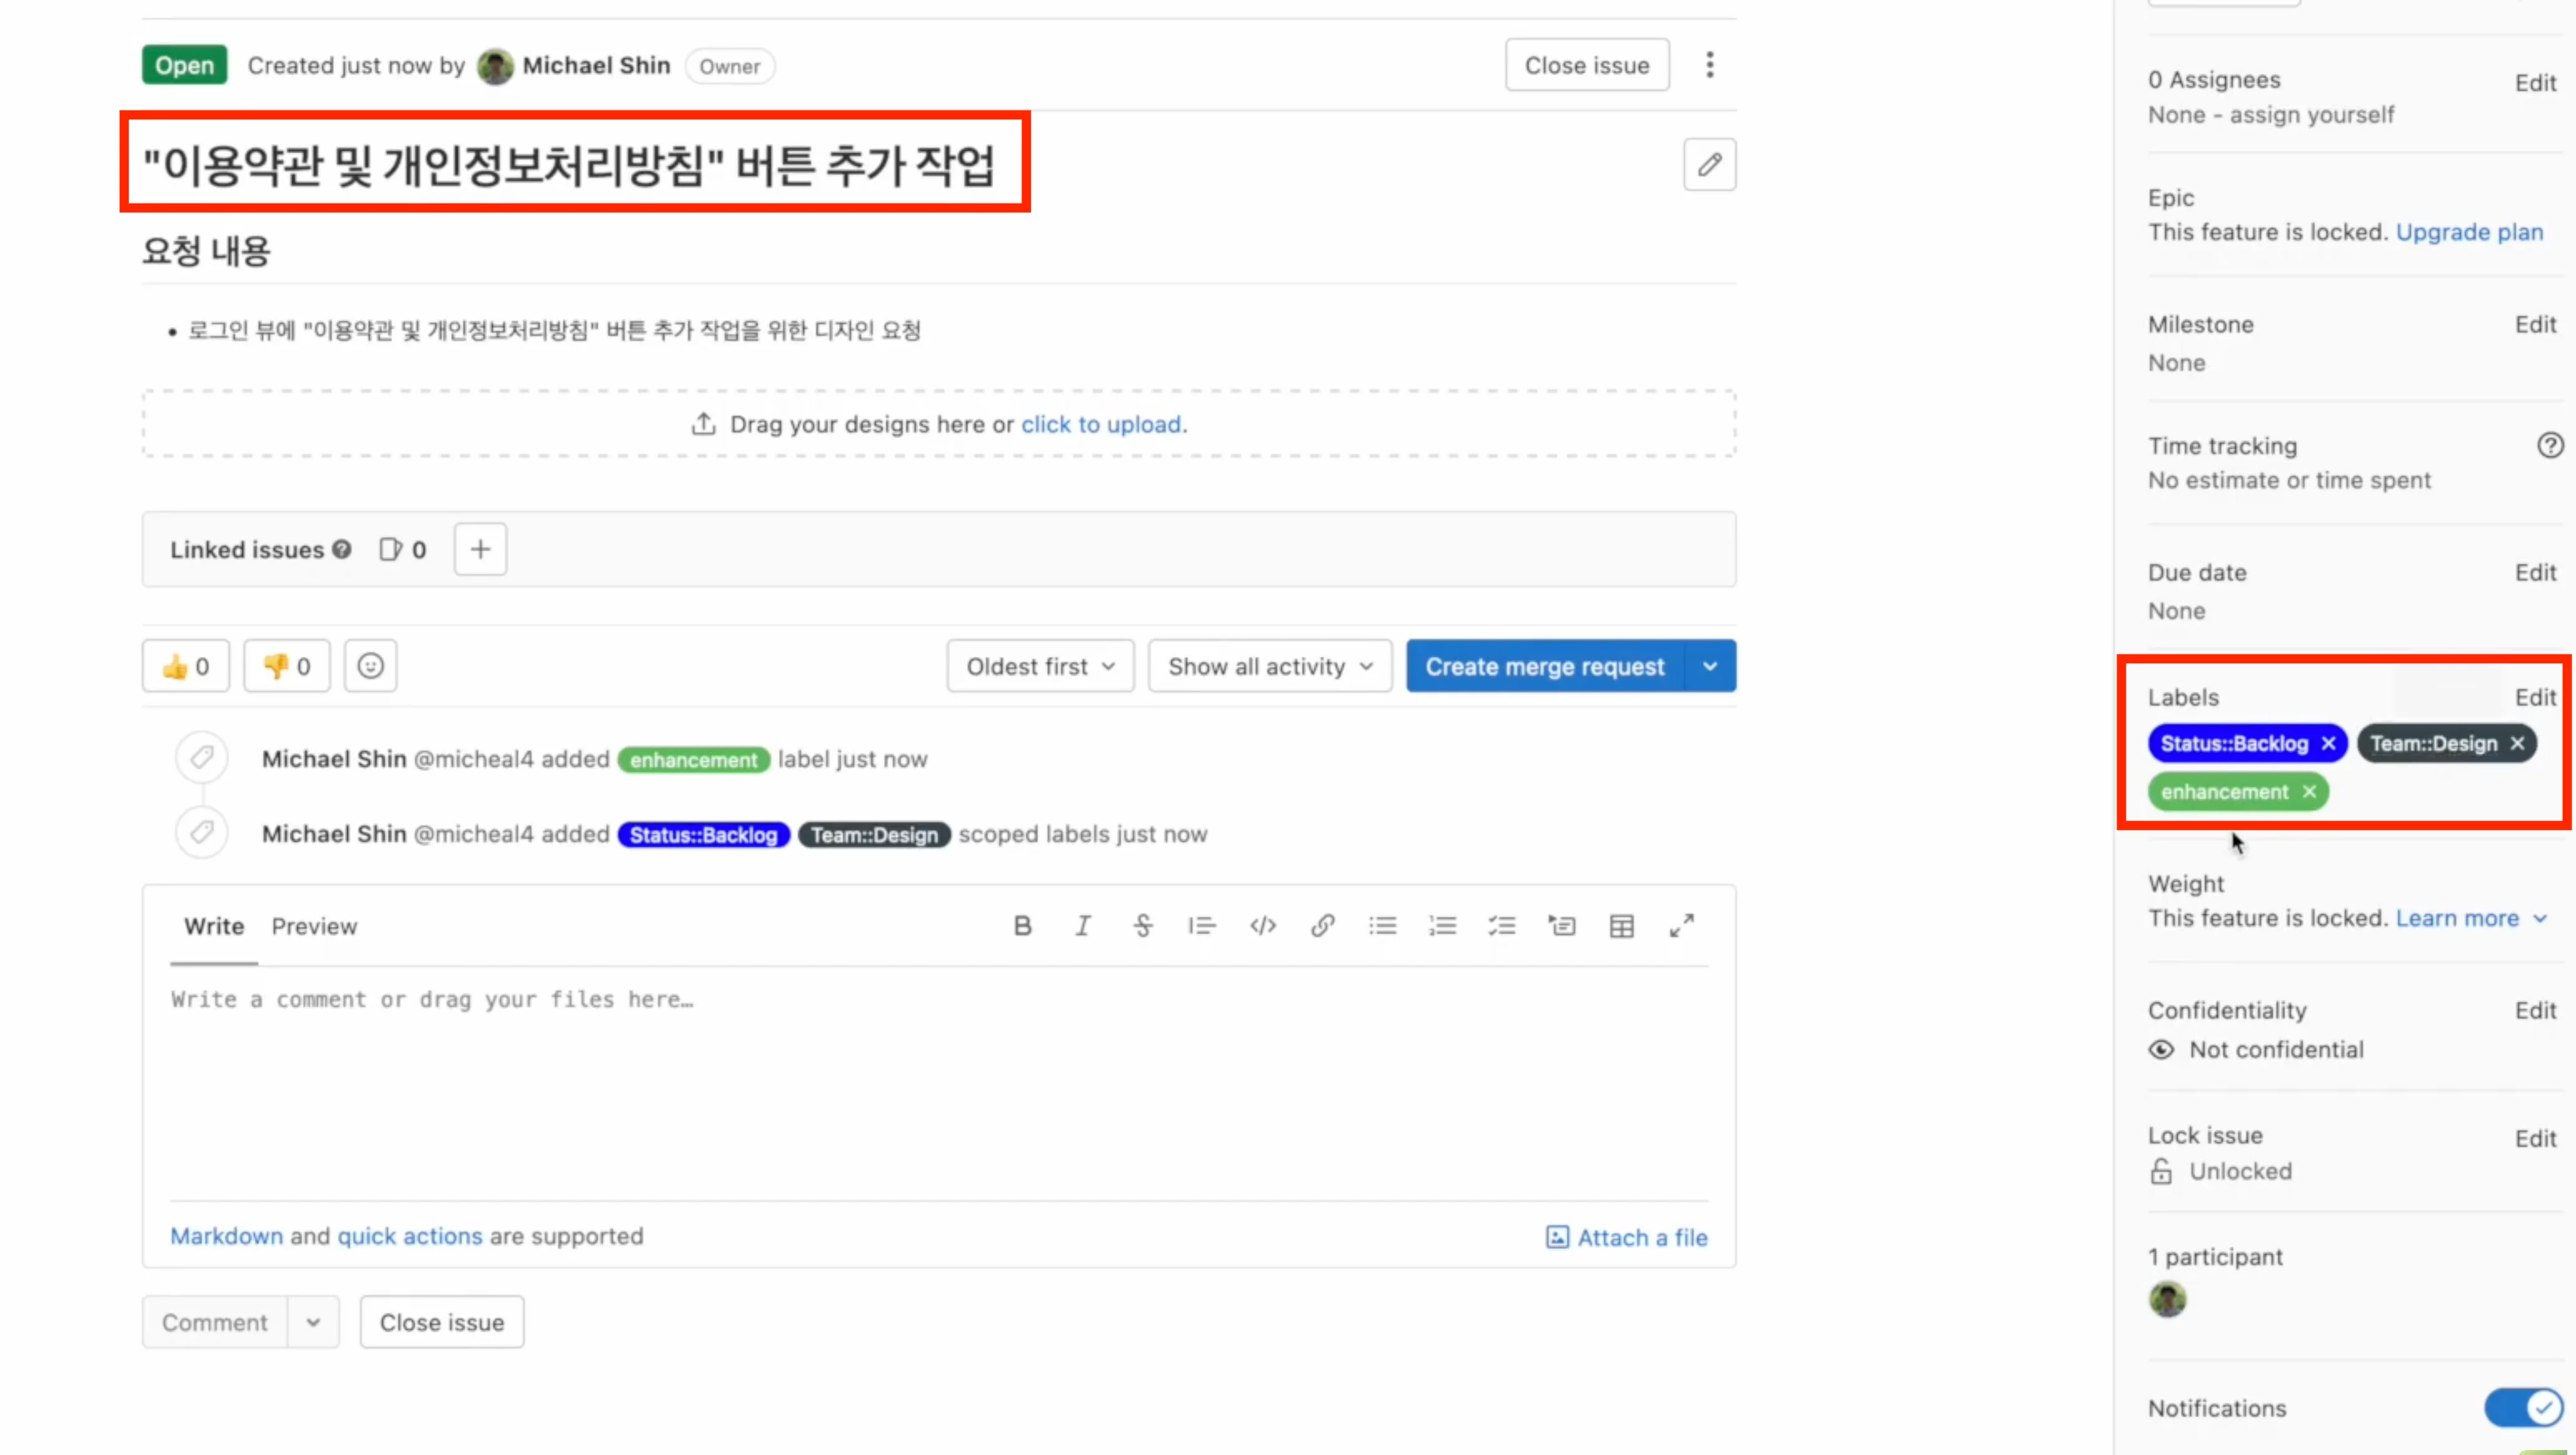Screen dimensions: 2576x1455
Task: Insert a code block in the comment
Action: pos(1262,925)
